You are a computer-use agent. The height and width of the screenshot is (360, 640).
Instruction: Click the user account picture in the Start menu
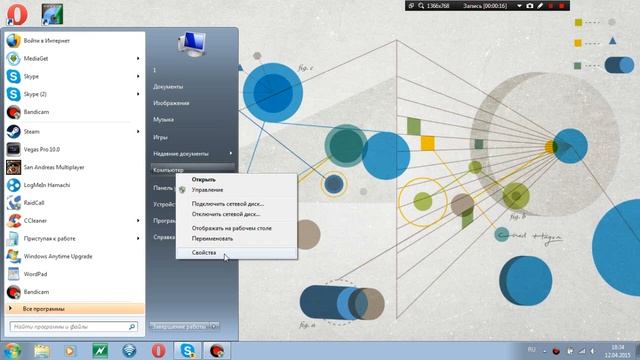pyautogui.click(x=191, y=44)
